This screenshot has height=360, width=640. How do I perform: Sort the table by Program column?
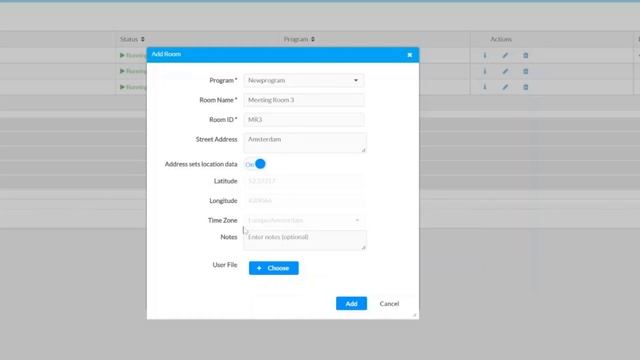coord(299,39)
